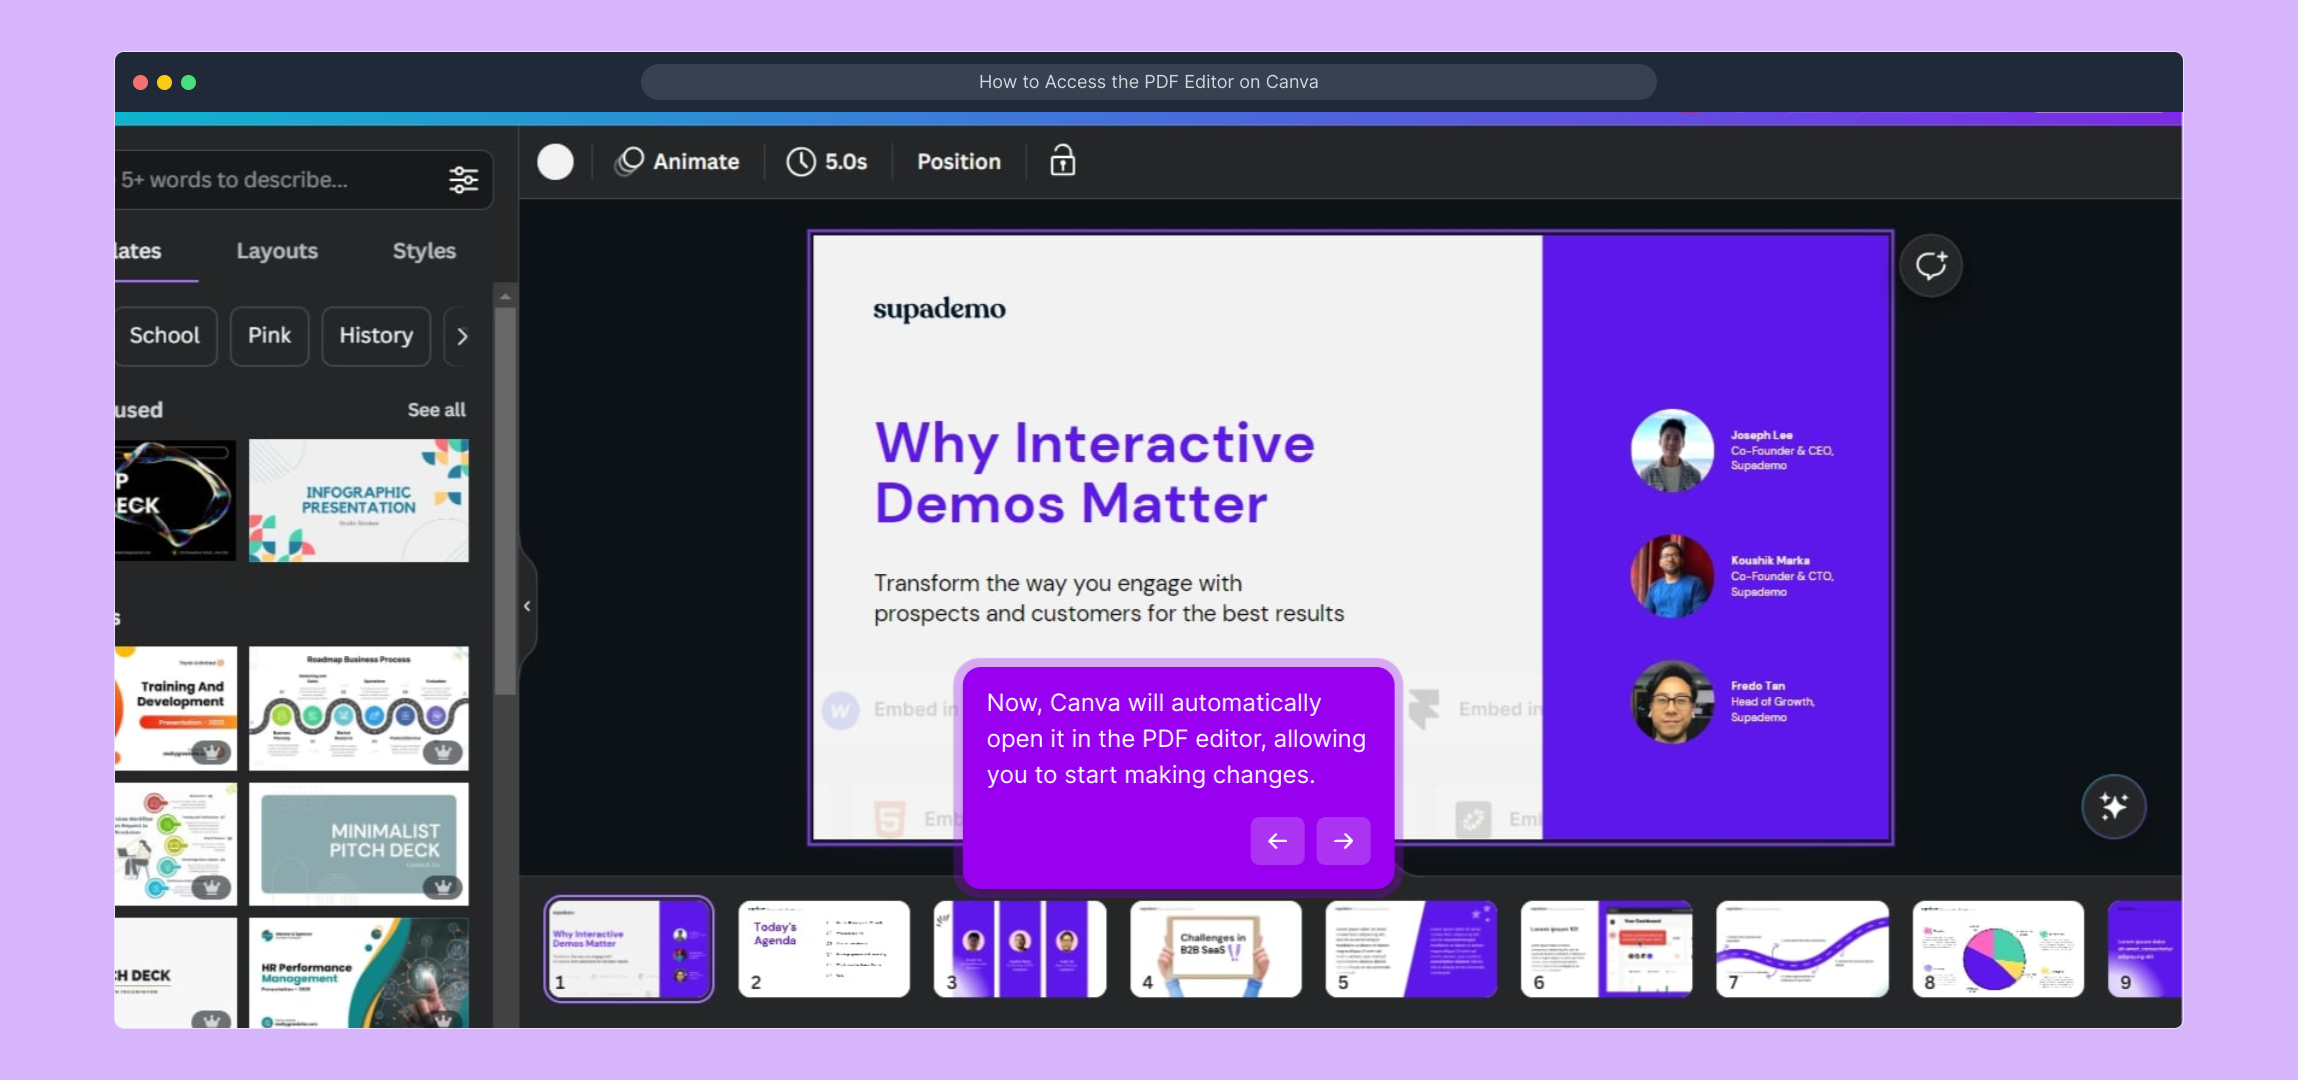The height and width of the screenshot is (1080, 2298).
Task: Switch to the Styles tab
Action: click(x=424, y=251)
